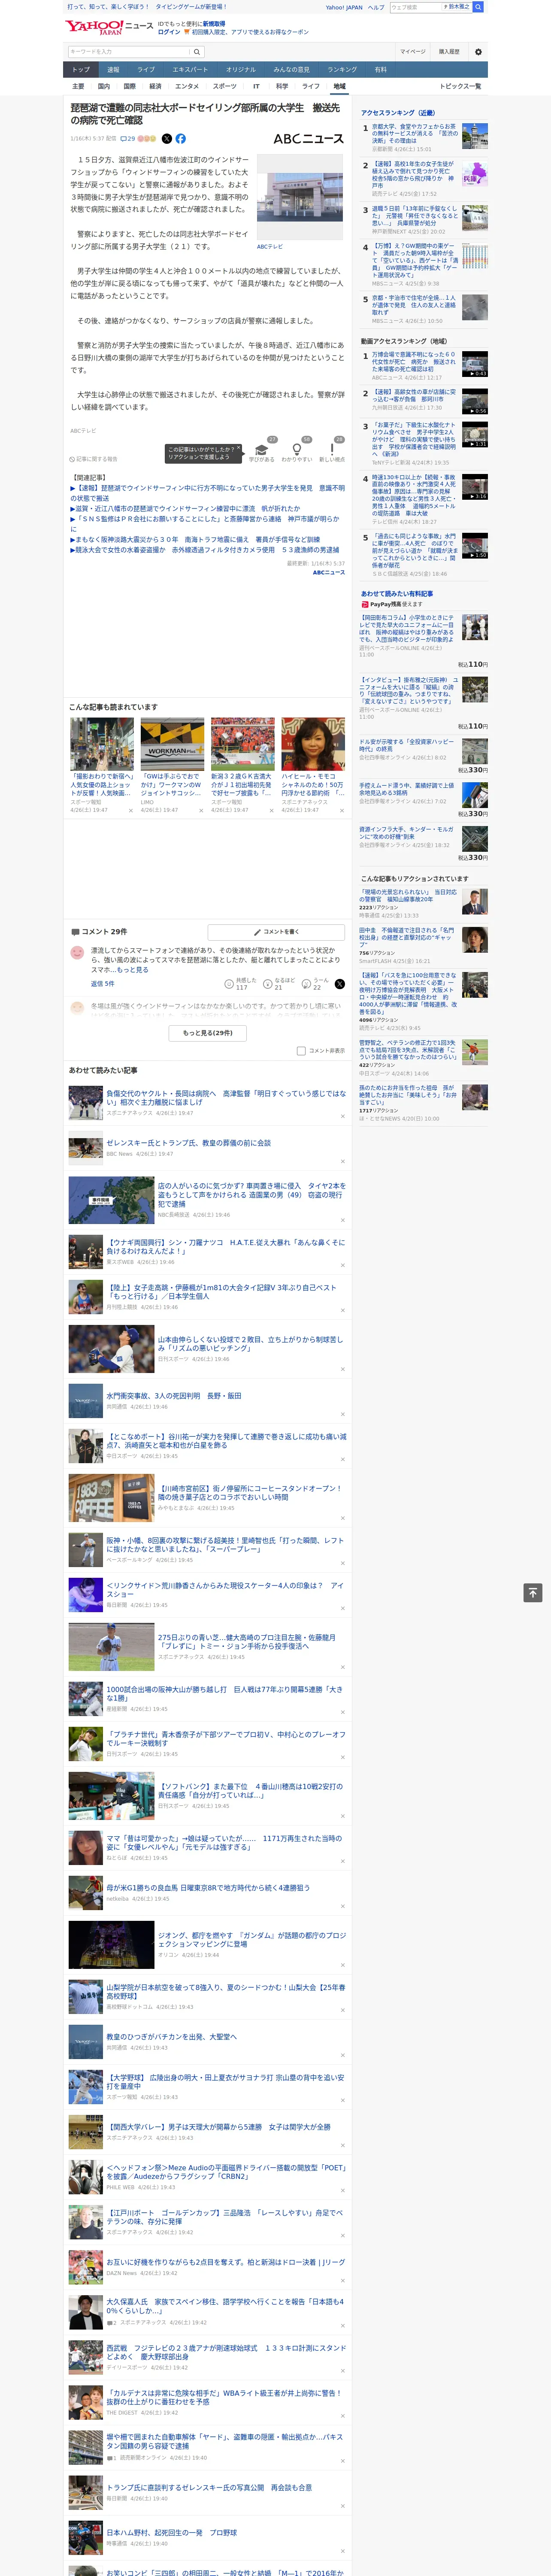Open the マイページ link
The height and width of the screenshot is (2576, 551).
click(413, 52)
